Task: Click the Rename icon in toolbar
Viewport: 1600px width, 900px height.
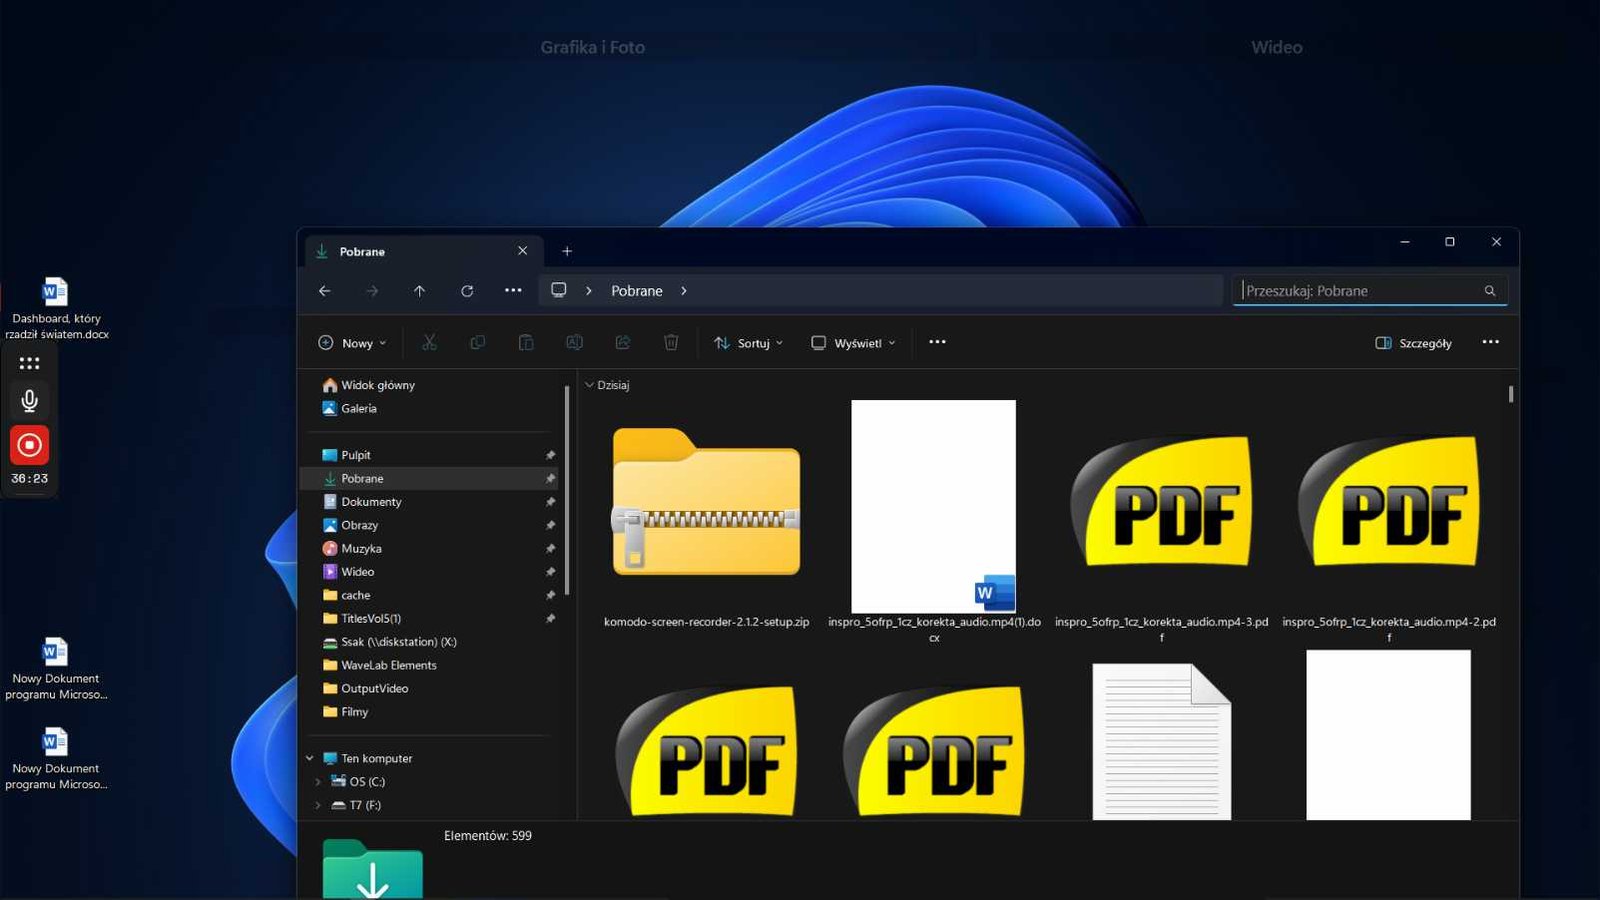Action: point(574,343)
